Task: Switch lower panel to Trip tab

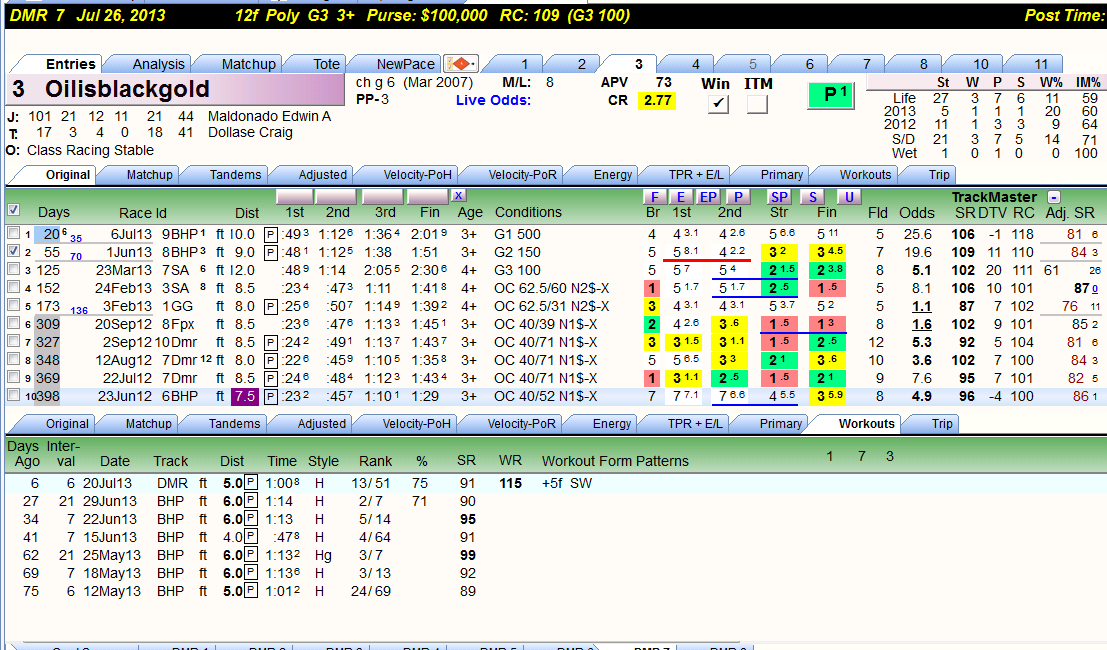Action: 942,424
